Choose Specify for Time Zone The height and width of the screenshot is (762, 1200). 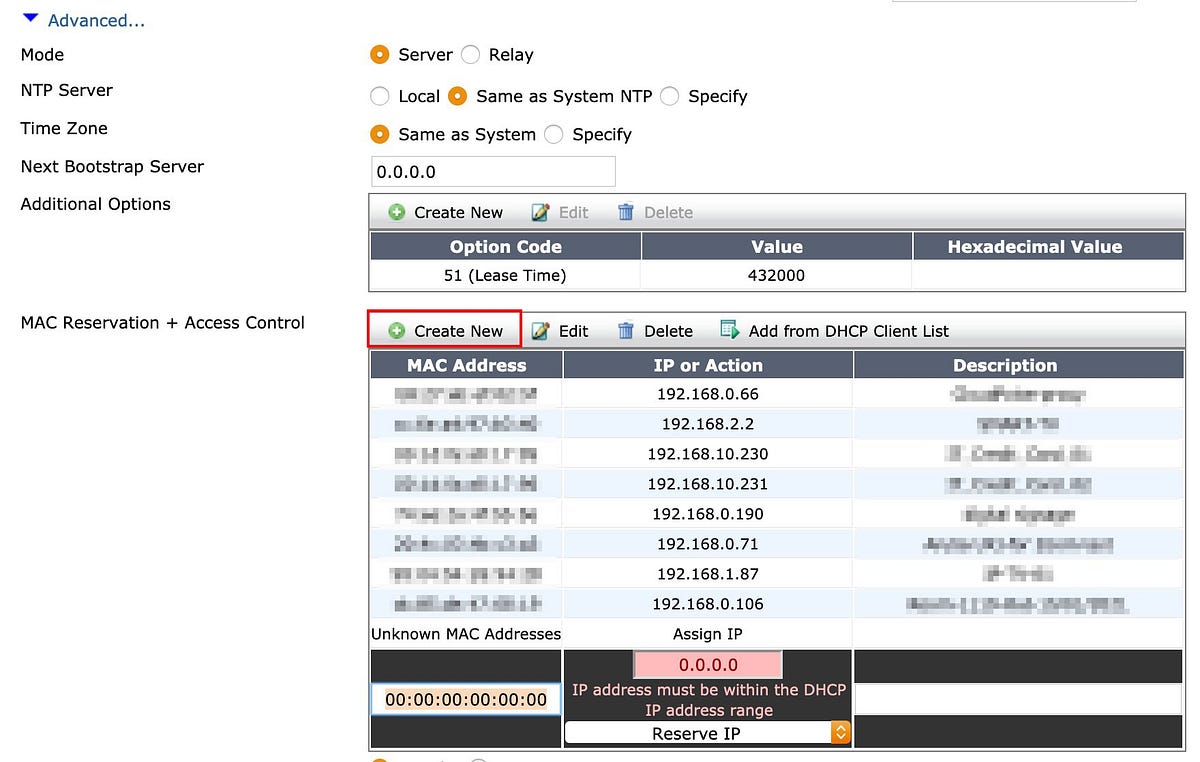pos(554,134)
